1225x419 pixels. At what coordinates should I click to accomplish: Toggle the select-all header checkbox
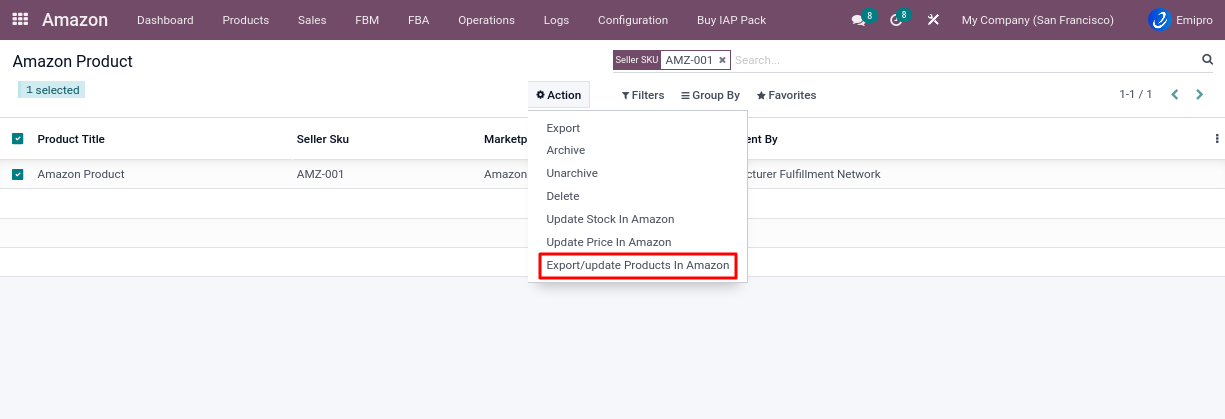18,139
